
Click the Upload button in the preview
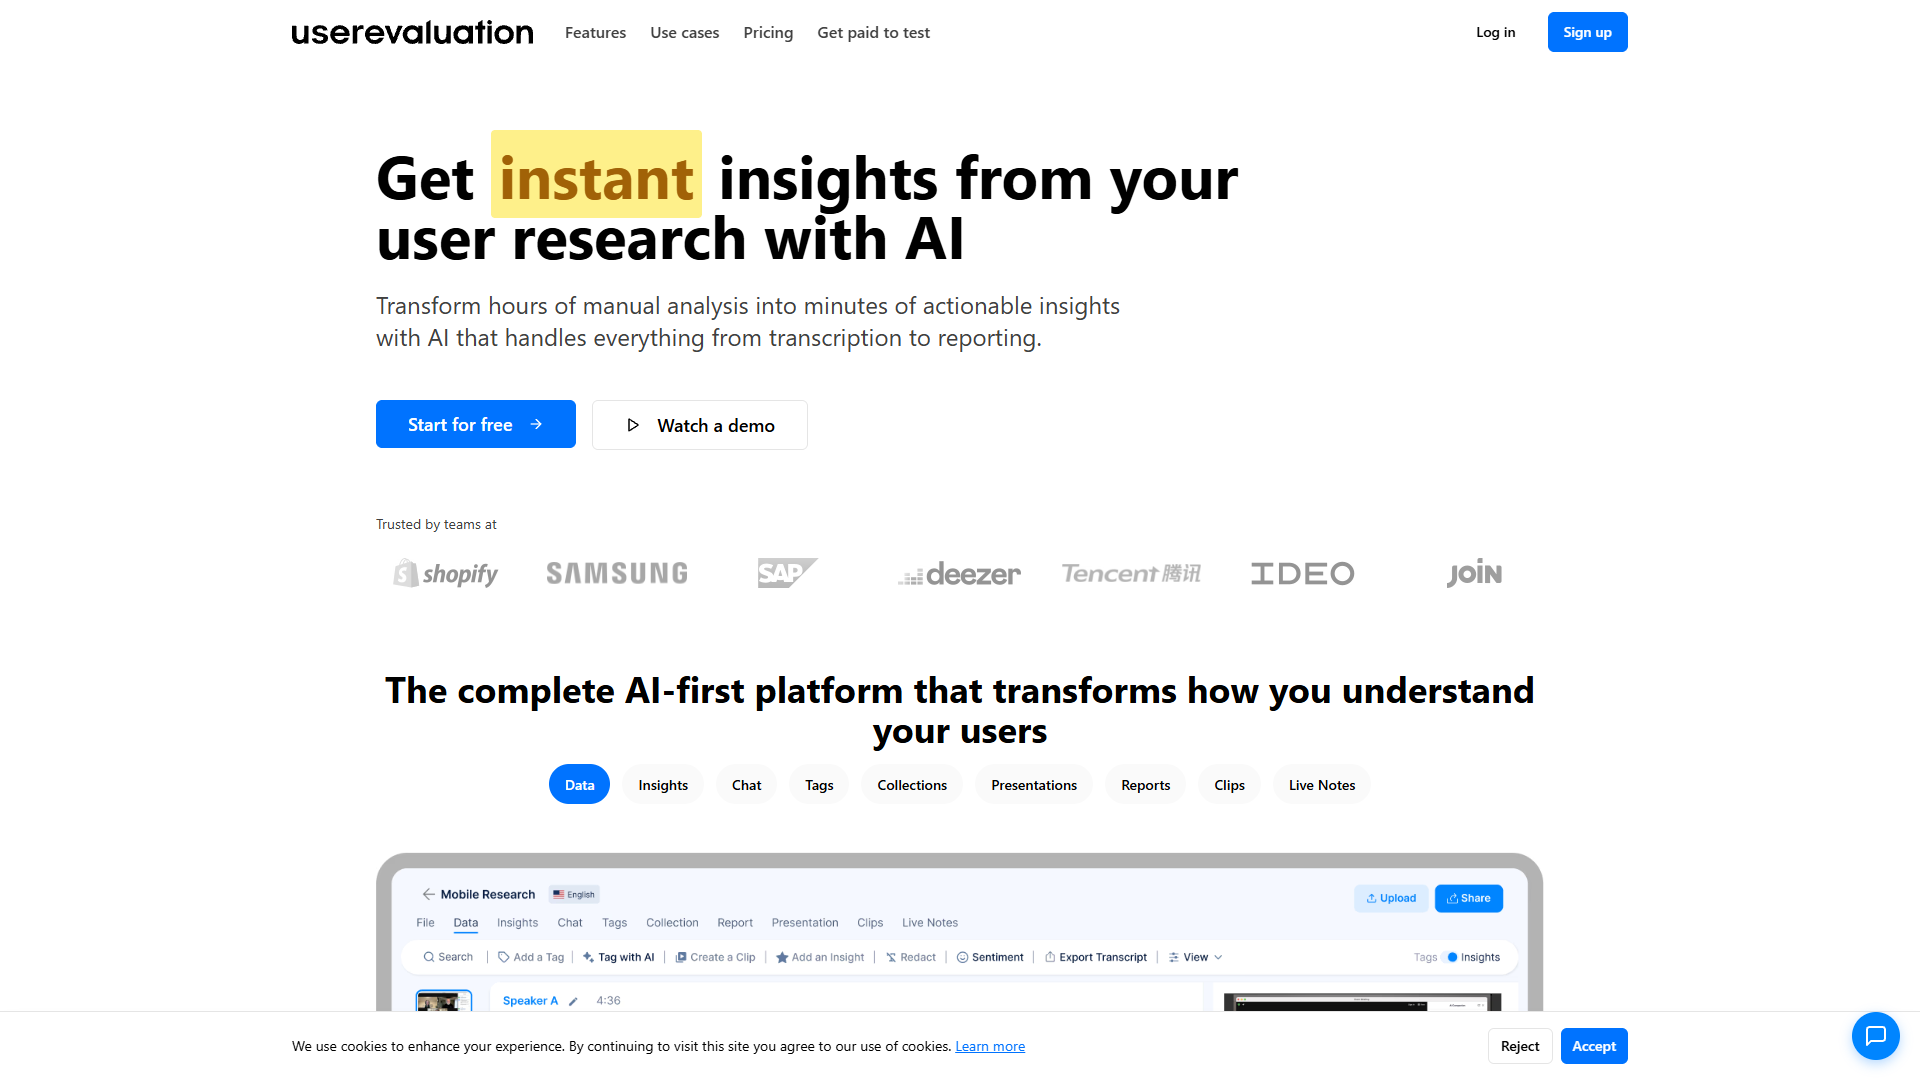pos(1391,898)
